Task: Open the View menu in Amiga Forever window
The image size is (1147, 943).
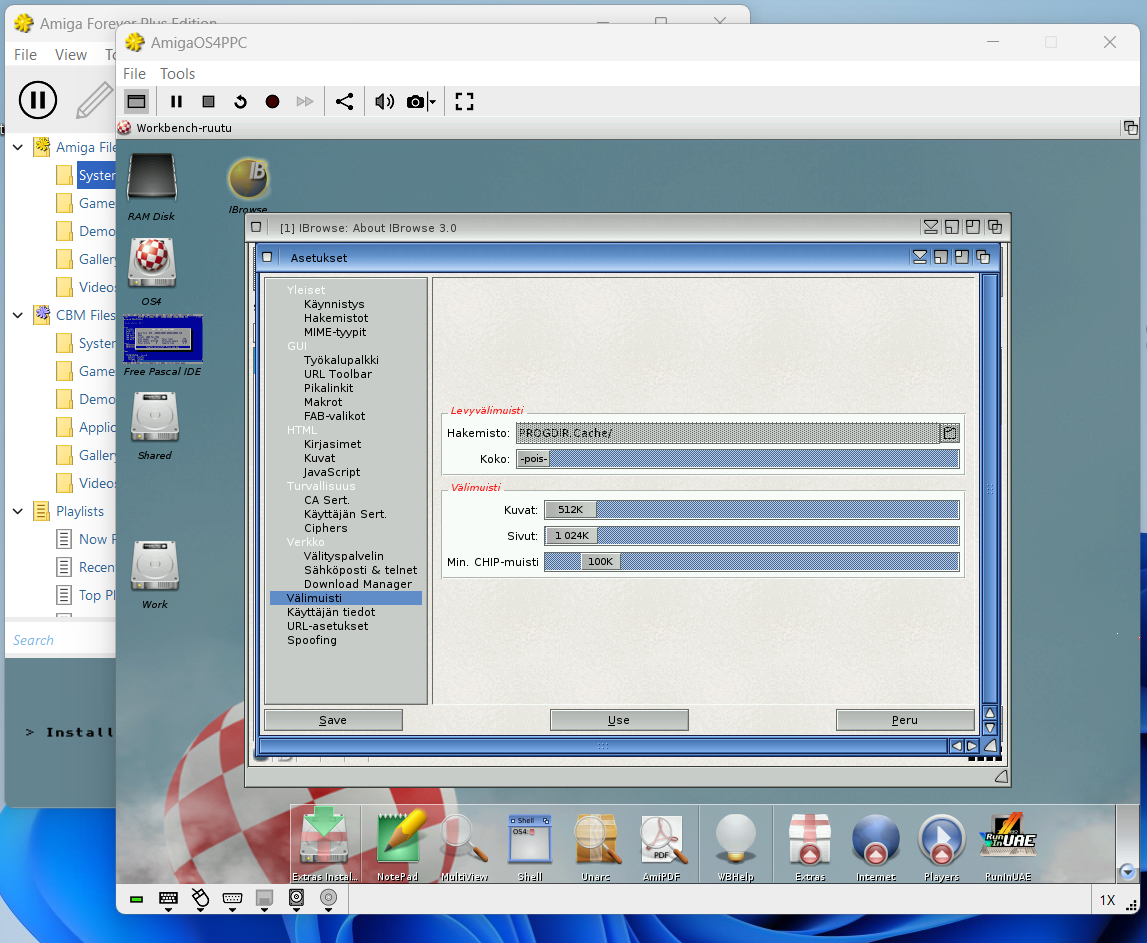Action: pos(71,55)
